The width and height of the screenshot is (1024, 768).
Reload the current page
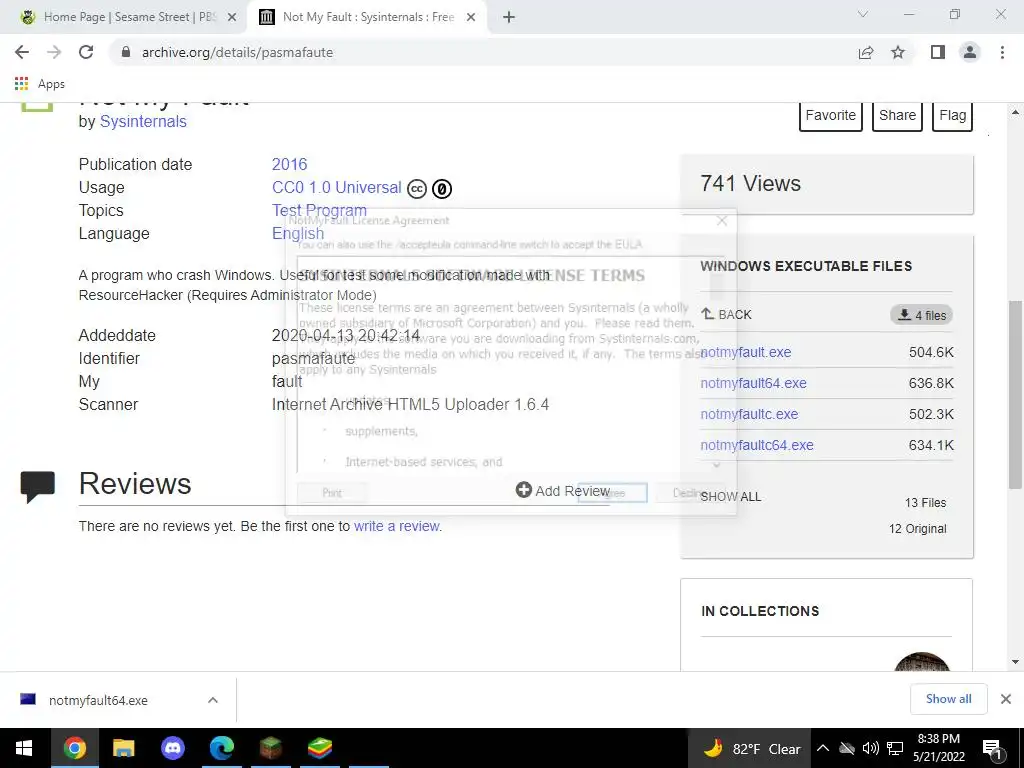86,52
